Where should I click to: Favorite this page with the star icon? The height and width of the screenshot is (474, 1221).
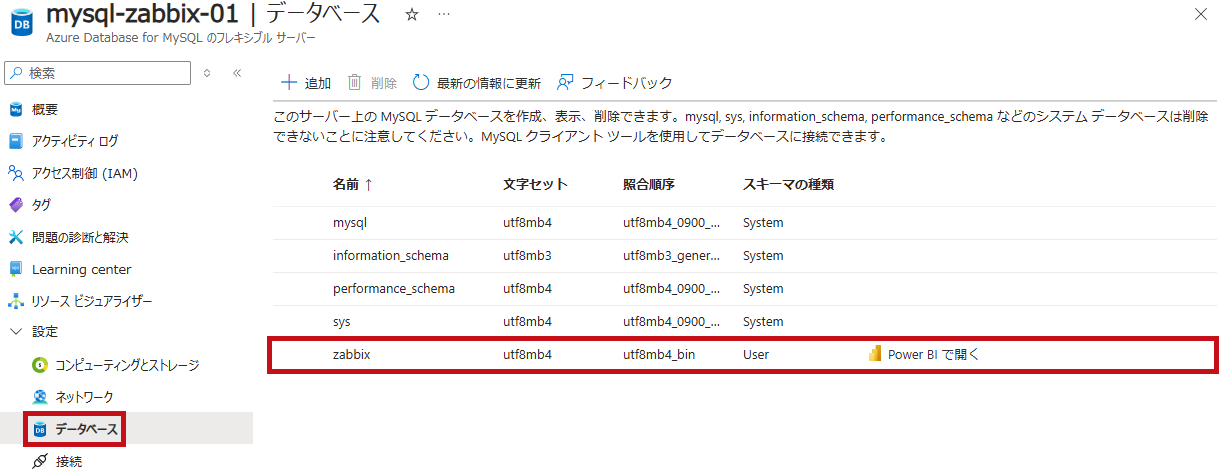tap(411, 15)
